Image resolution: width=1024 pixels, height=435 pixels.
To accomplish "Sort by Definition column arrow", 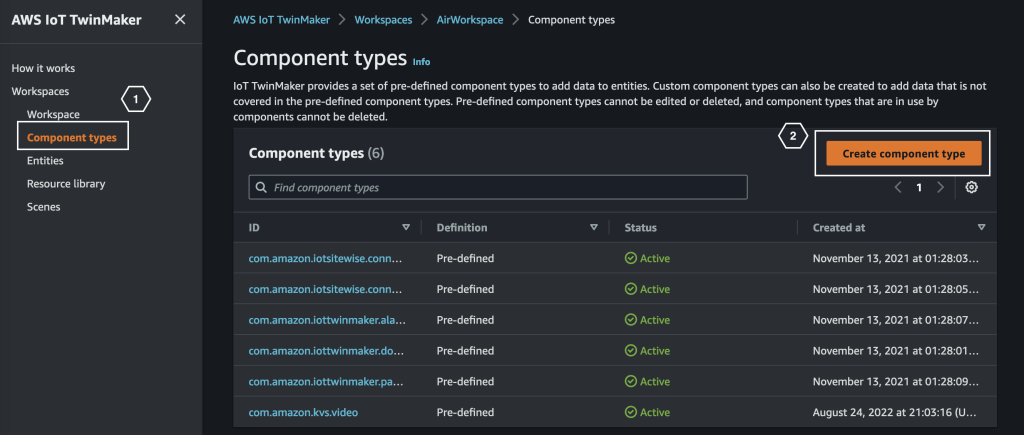I will click(594, 228).
